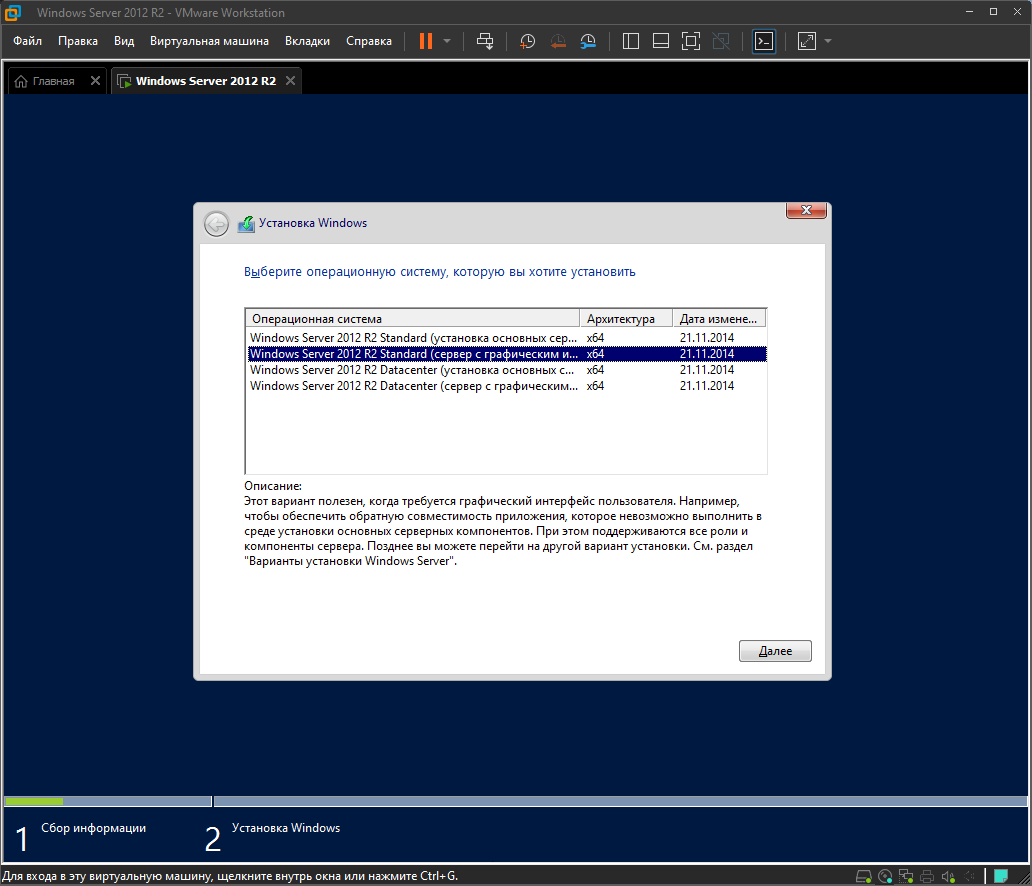Open the Виртуальная машина menu
1032x886 pixels.
pyautogui.click(x=209, y=41)
